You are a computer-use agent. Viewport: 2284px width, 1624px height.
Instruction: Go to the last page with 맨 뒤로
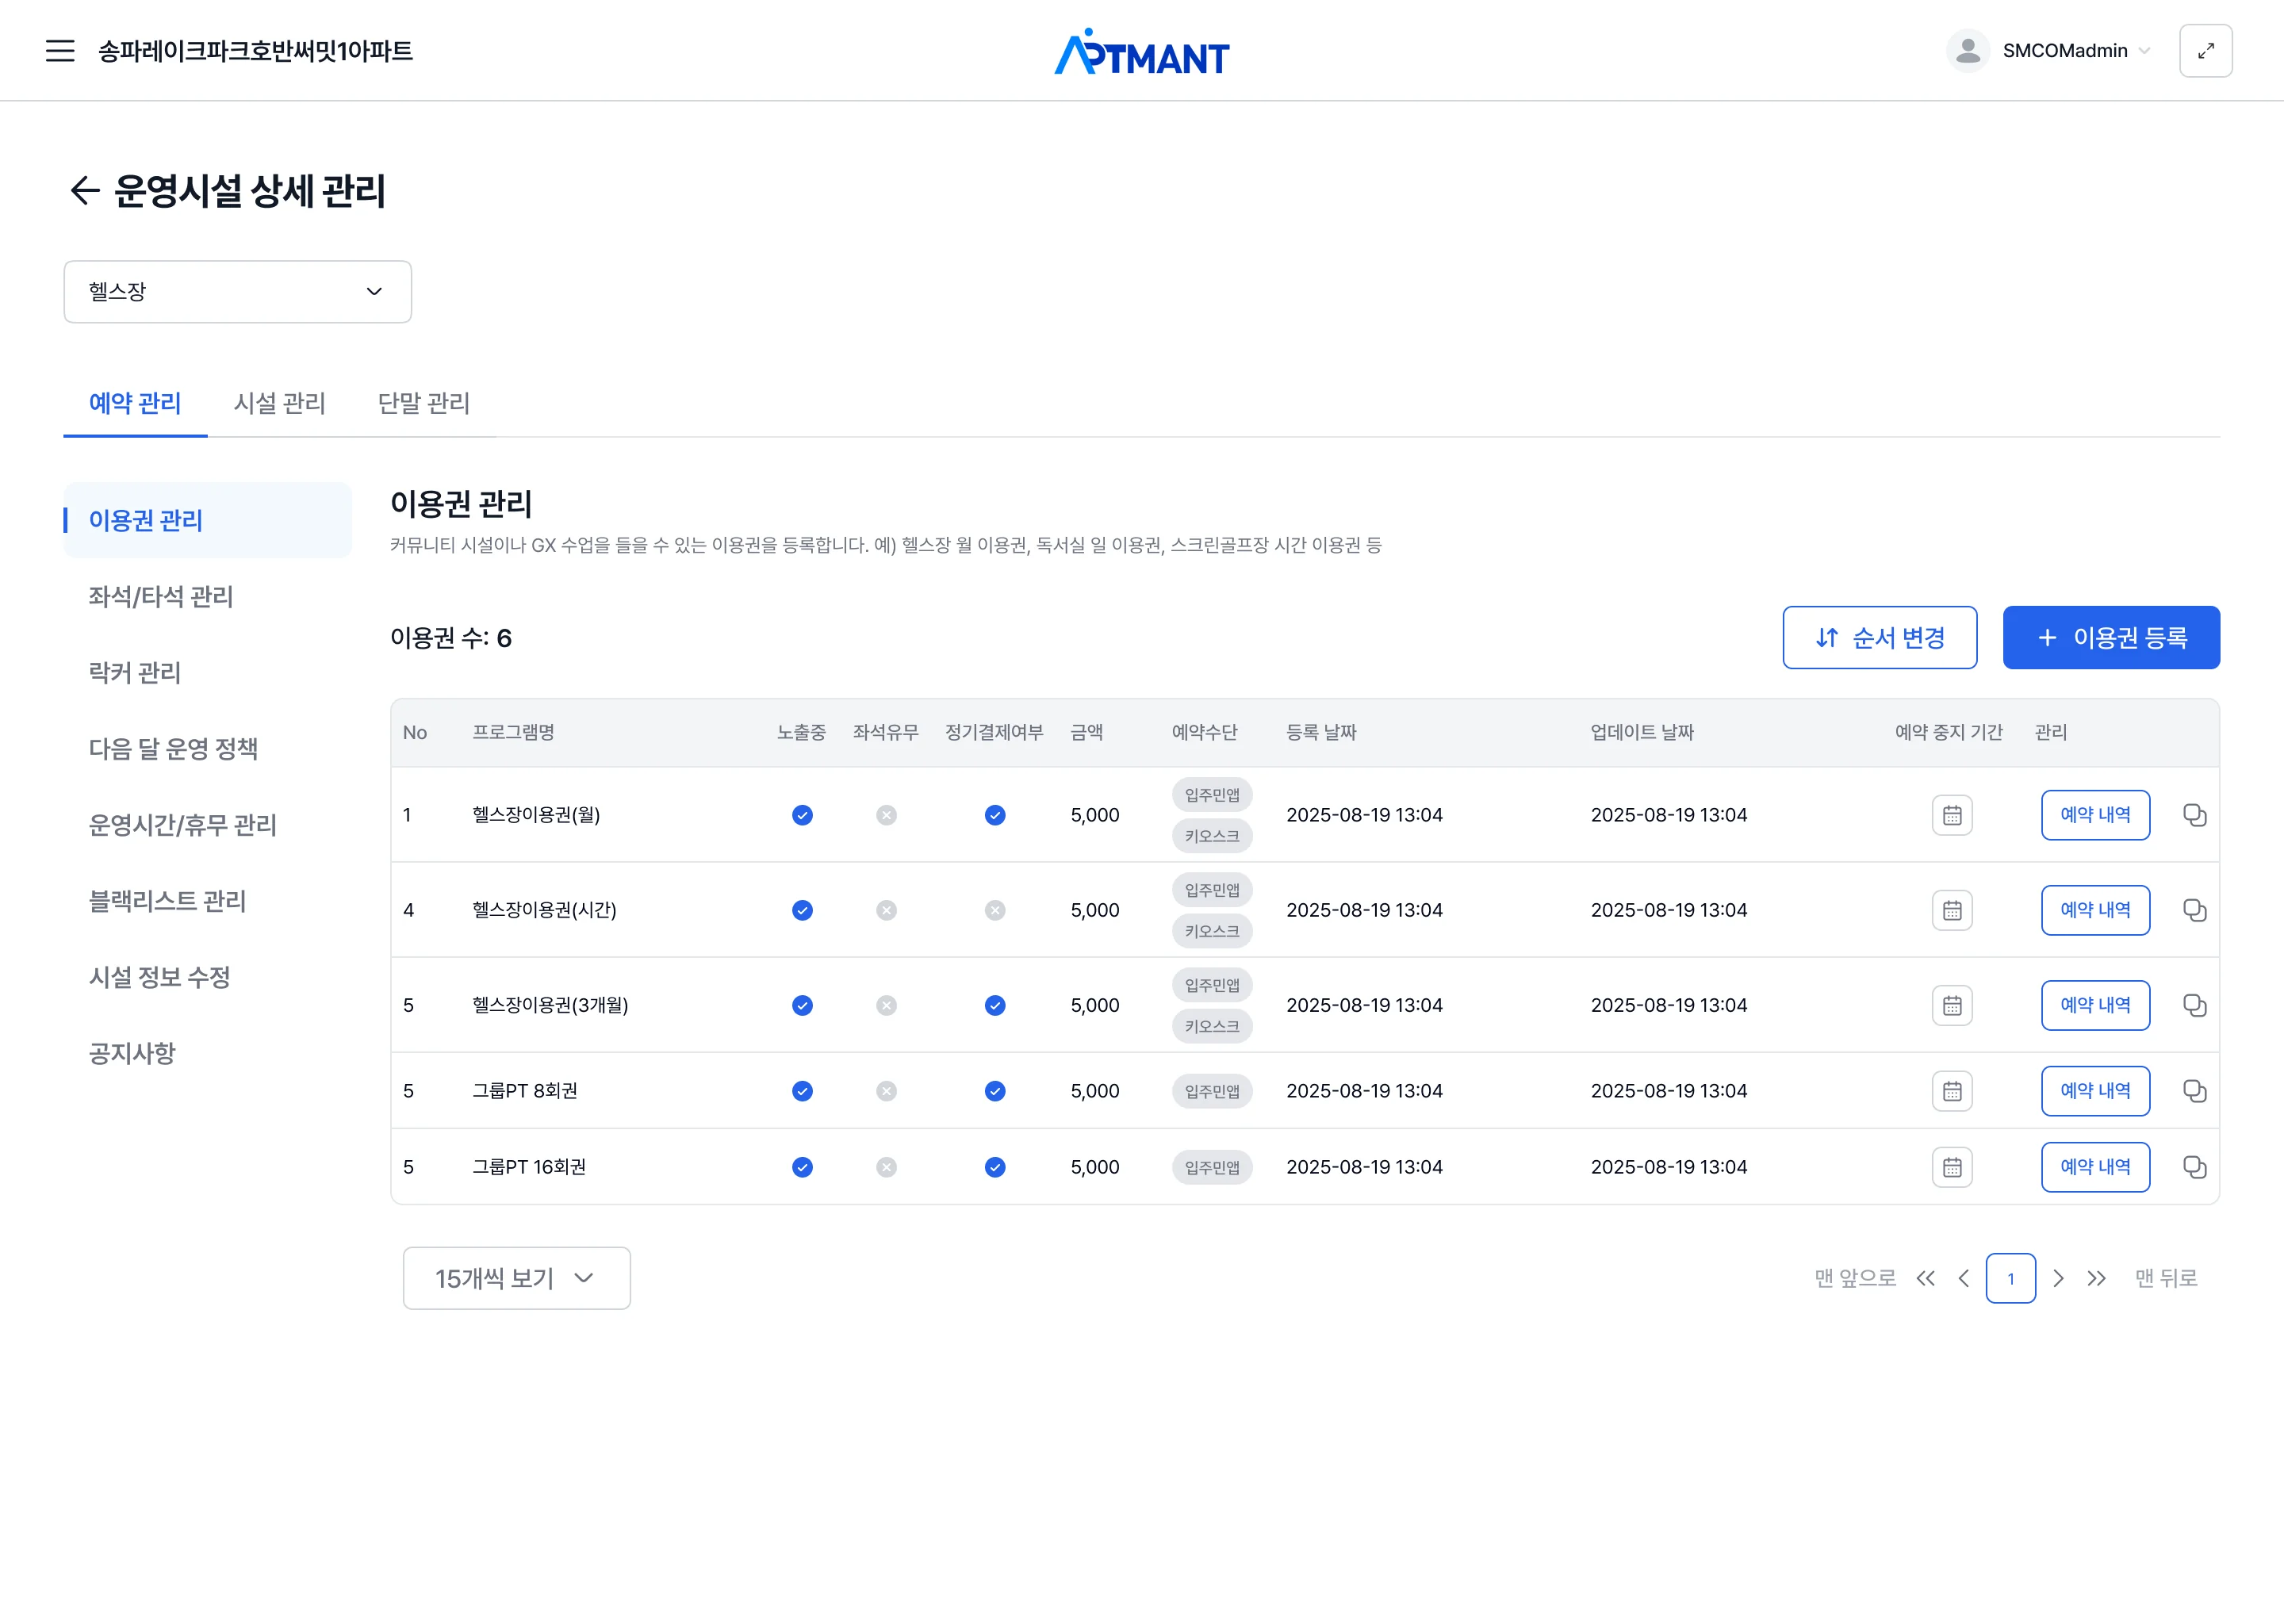pos(2168,1278)
